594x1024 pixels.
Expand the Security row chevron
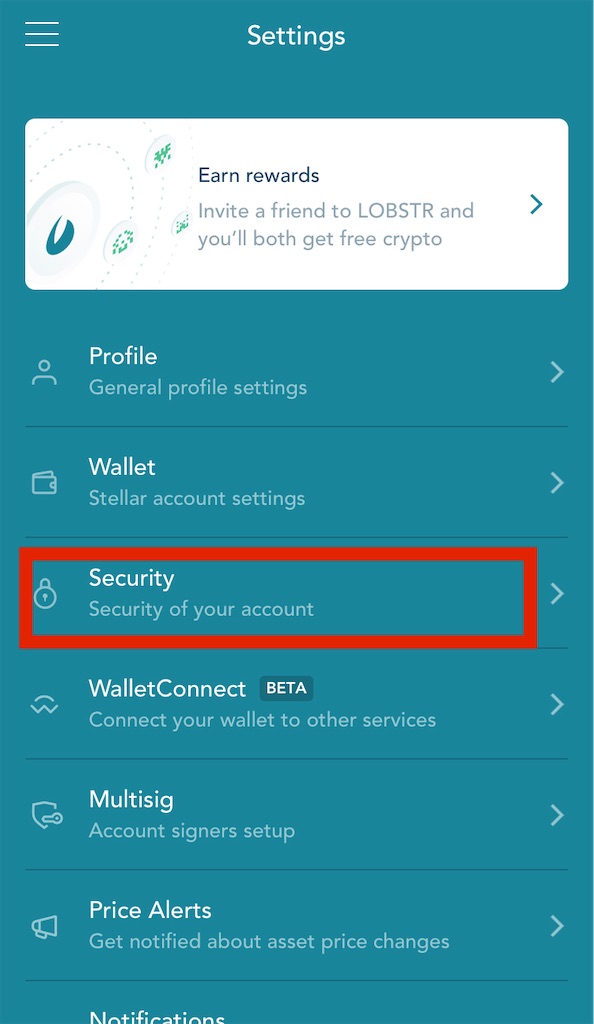click(557, 594)
